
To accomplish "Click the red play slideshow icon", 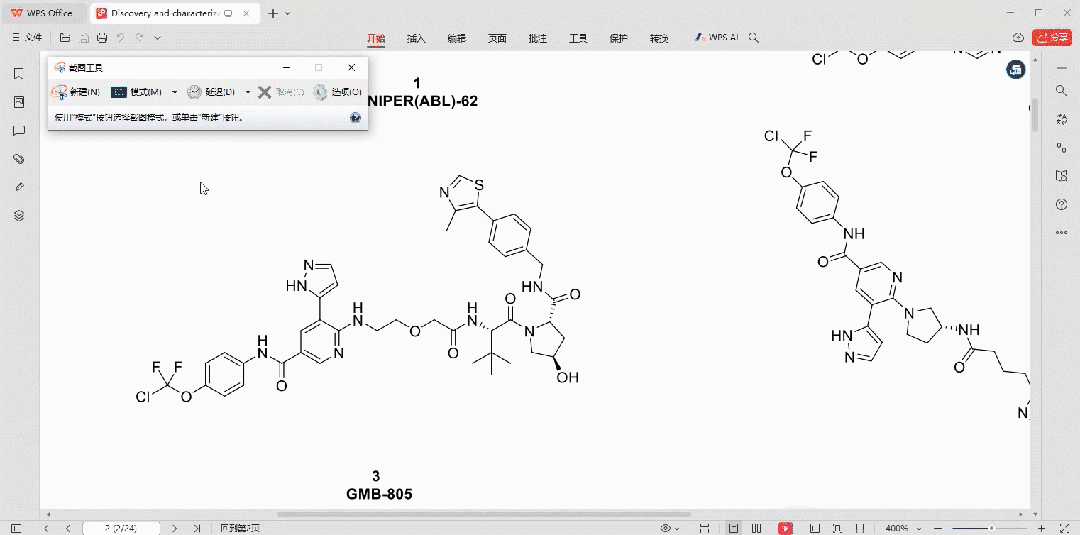I will (785, 528).
